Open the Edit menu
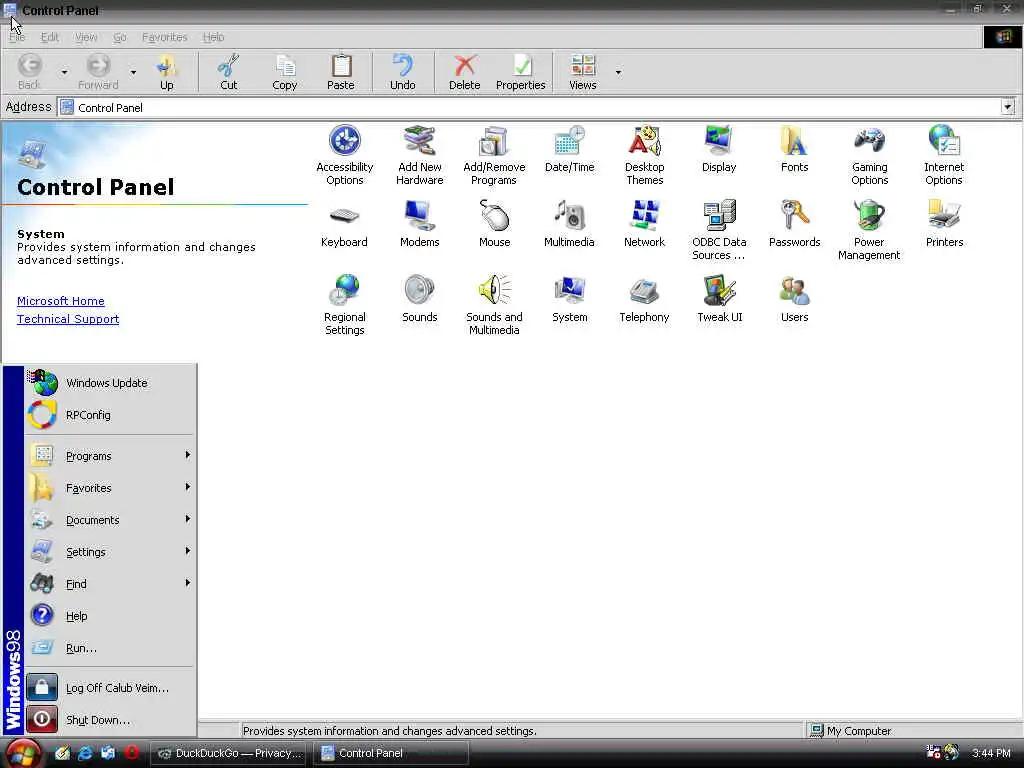1024x768 pixels. (x=50, y=37)
